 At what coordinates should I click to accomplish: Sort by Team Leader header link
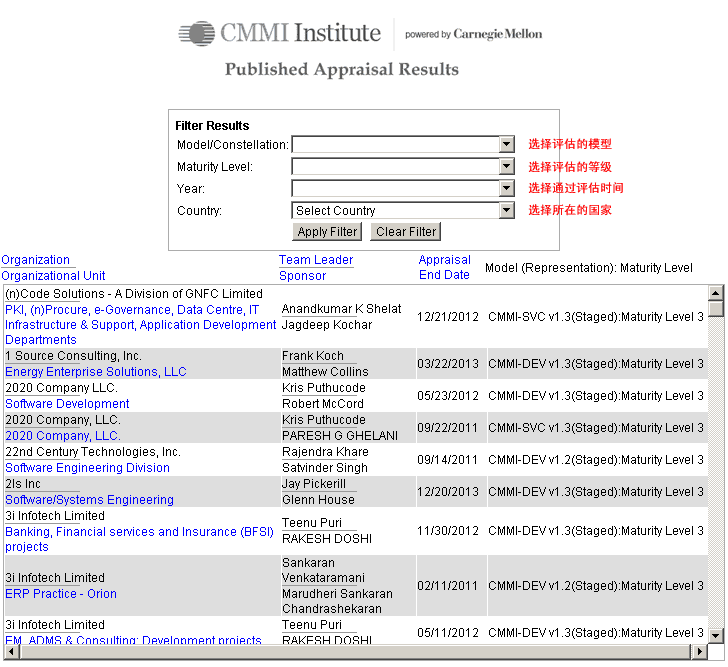pyautogui.click(x=316, y=259)
